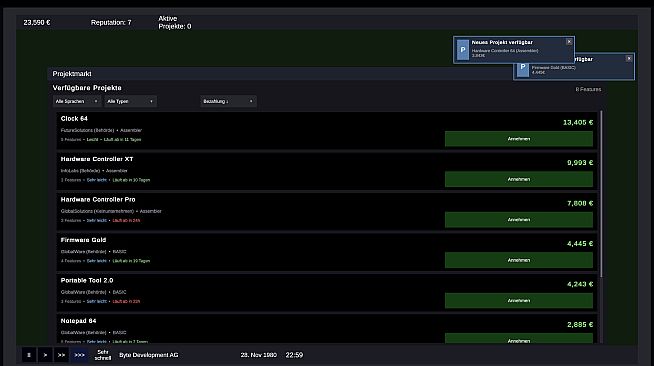Click the P icon in Hardware Controller 64 notification
654x366 pixels.
point(463,50)
